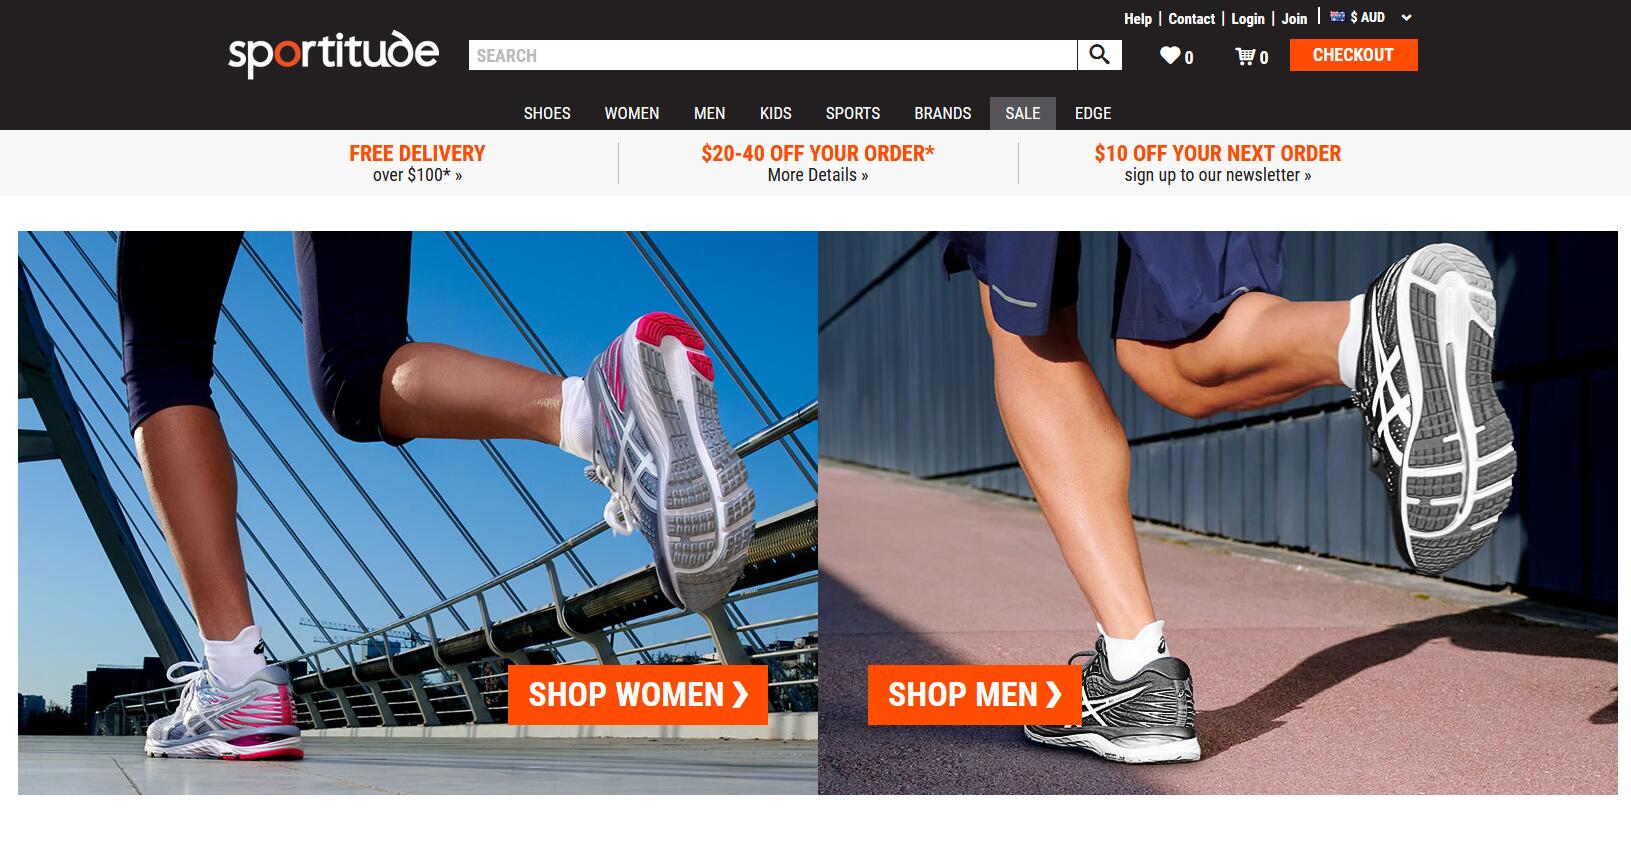This screenshot has width=1631, height=846.
Task: Select the SALE menu item
Action: 1023,113
